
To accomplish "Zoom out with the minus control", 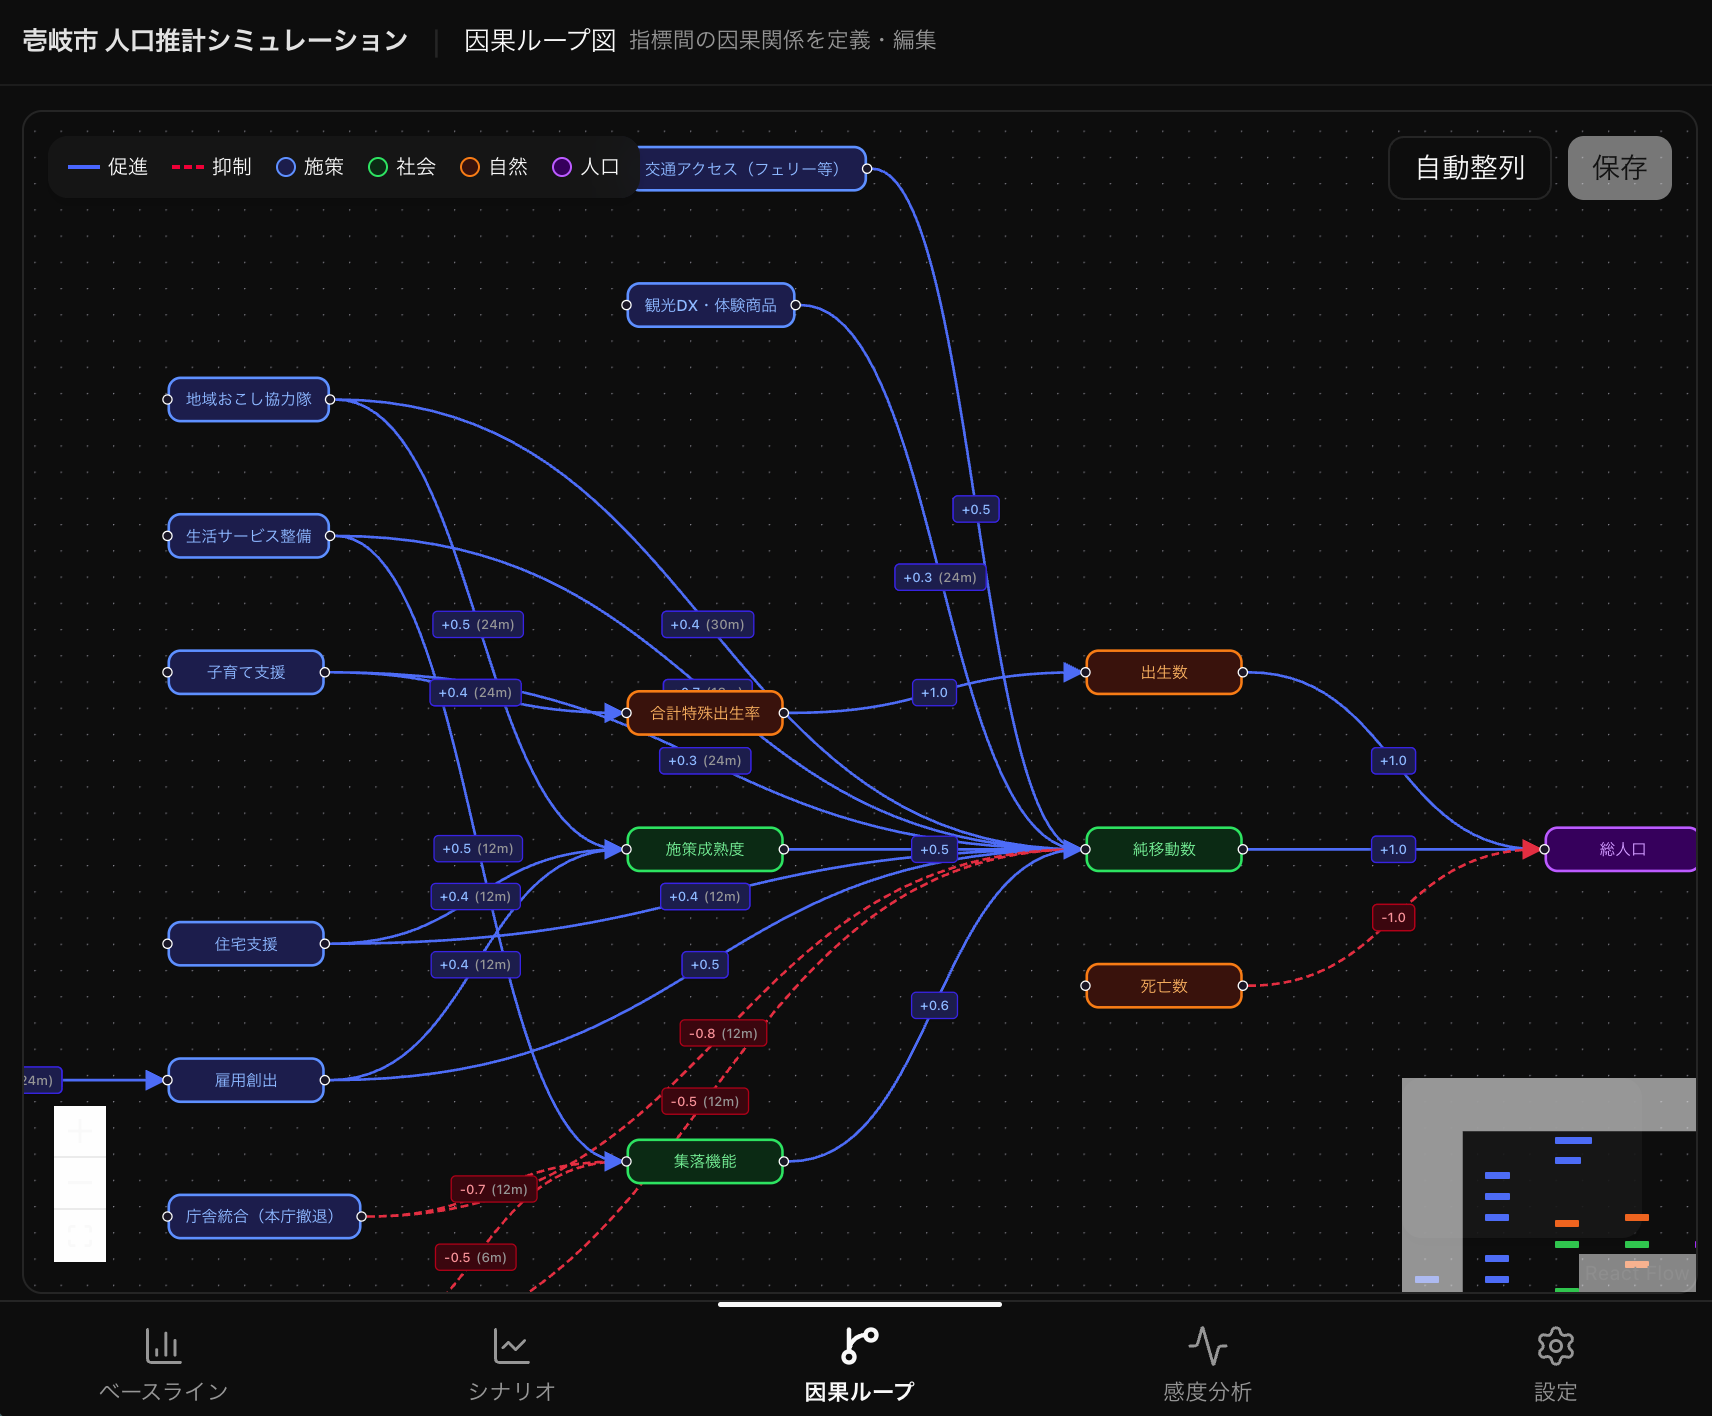I will tap(80, 1184).
